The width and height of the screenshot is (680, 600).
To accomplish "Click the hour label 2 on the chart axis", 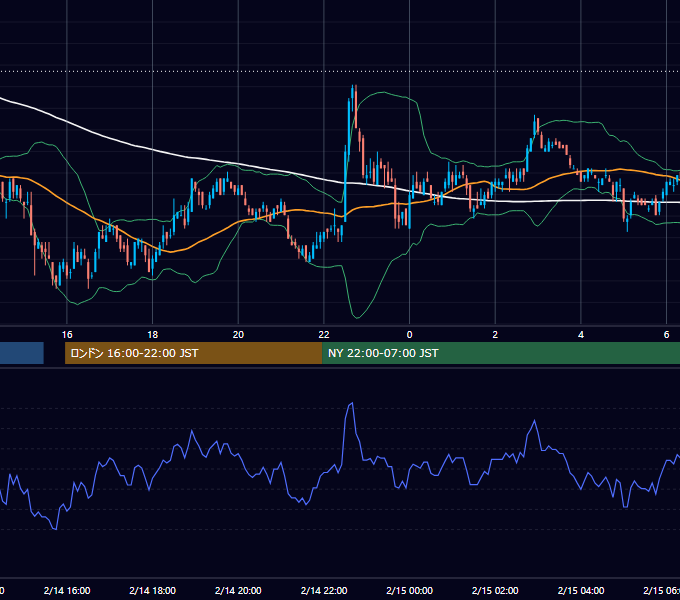I will pyautogui.click(x=495, y=335).
